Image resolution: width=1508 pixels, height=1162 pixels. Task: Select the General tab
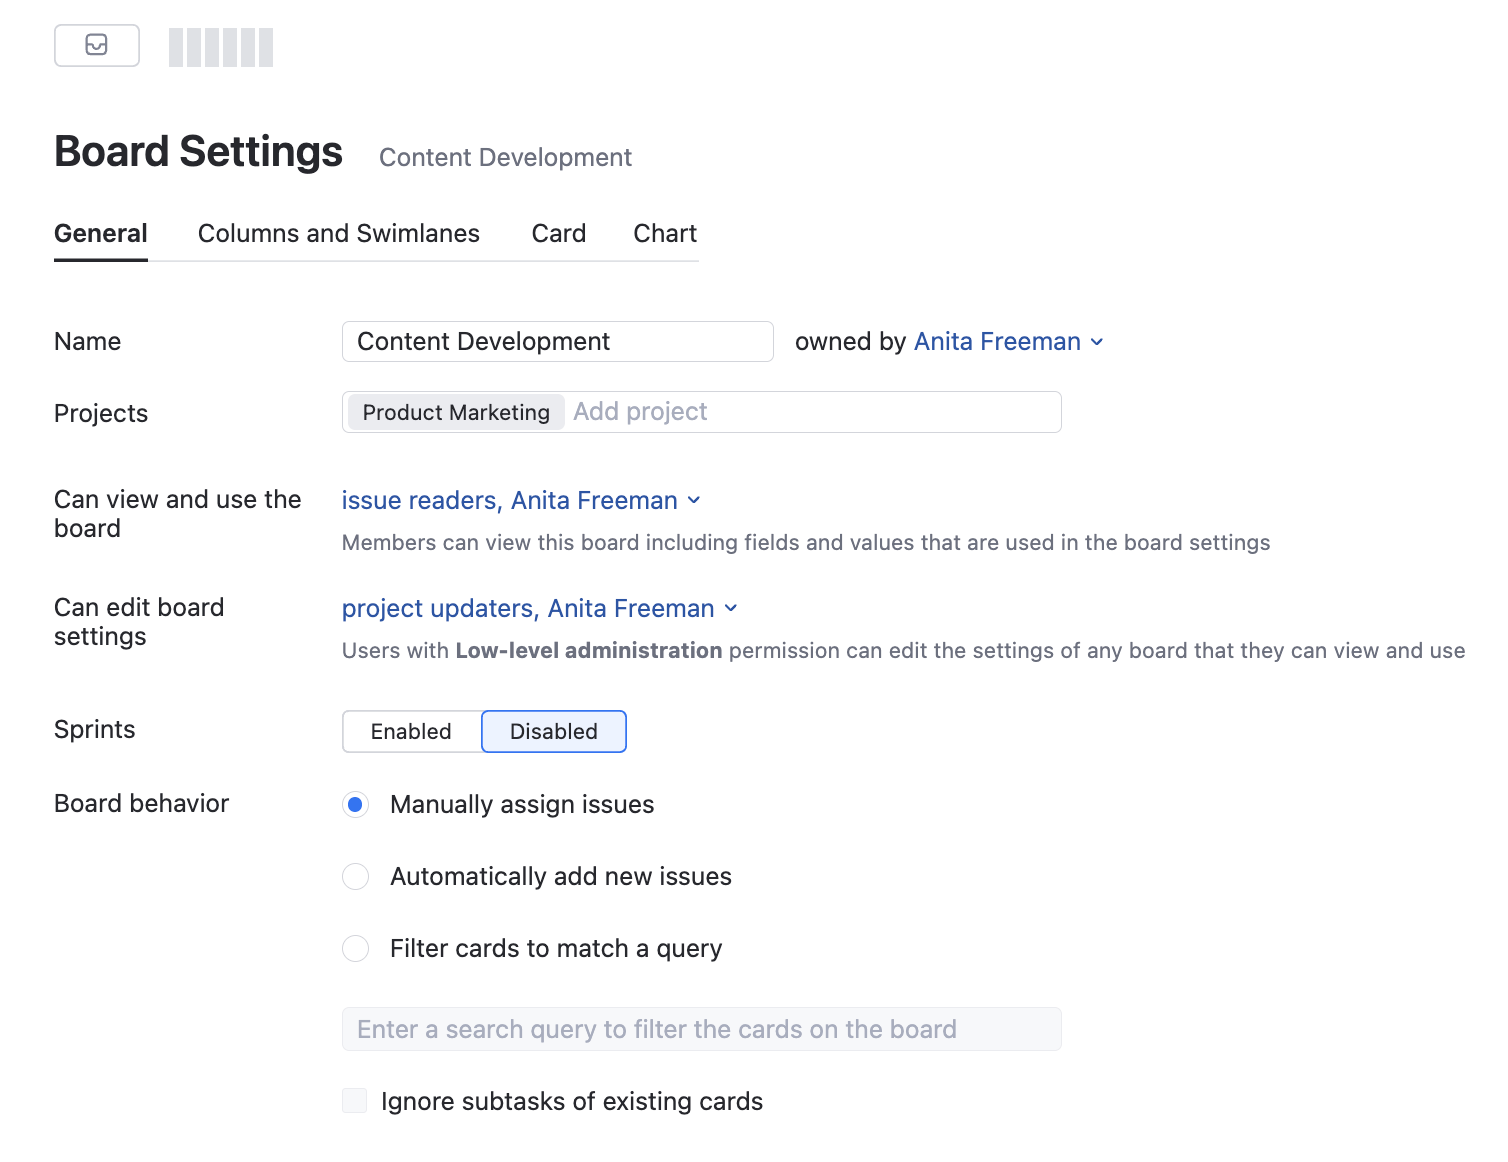101,233
